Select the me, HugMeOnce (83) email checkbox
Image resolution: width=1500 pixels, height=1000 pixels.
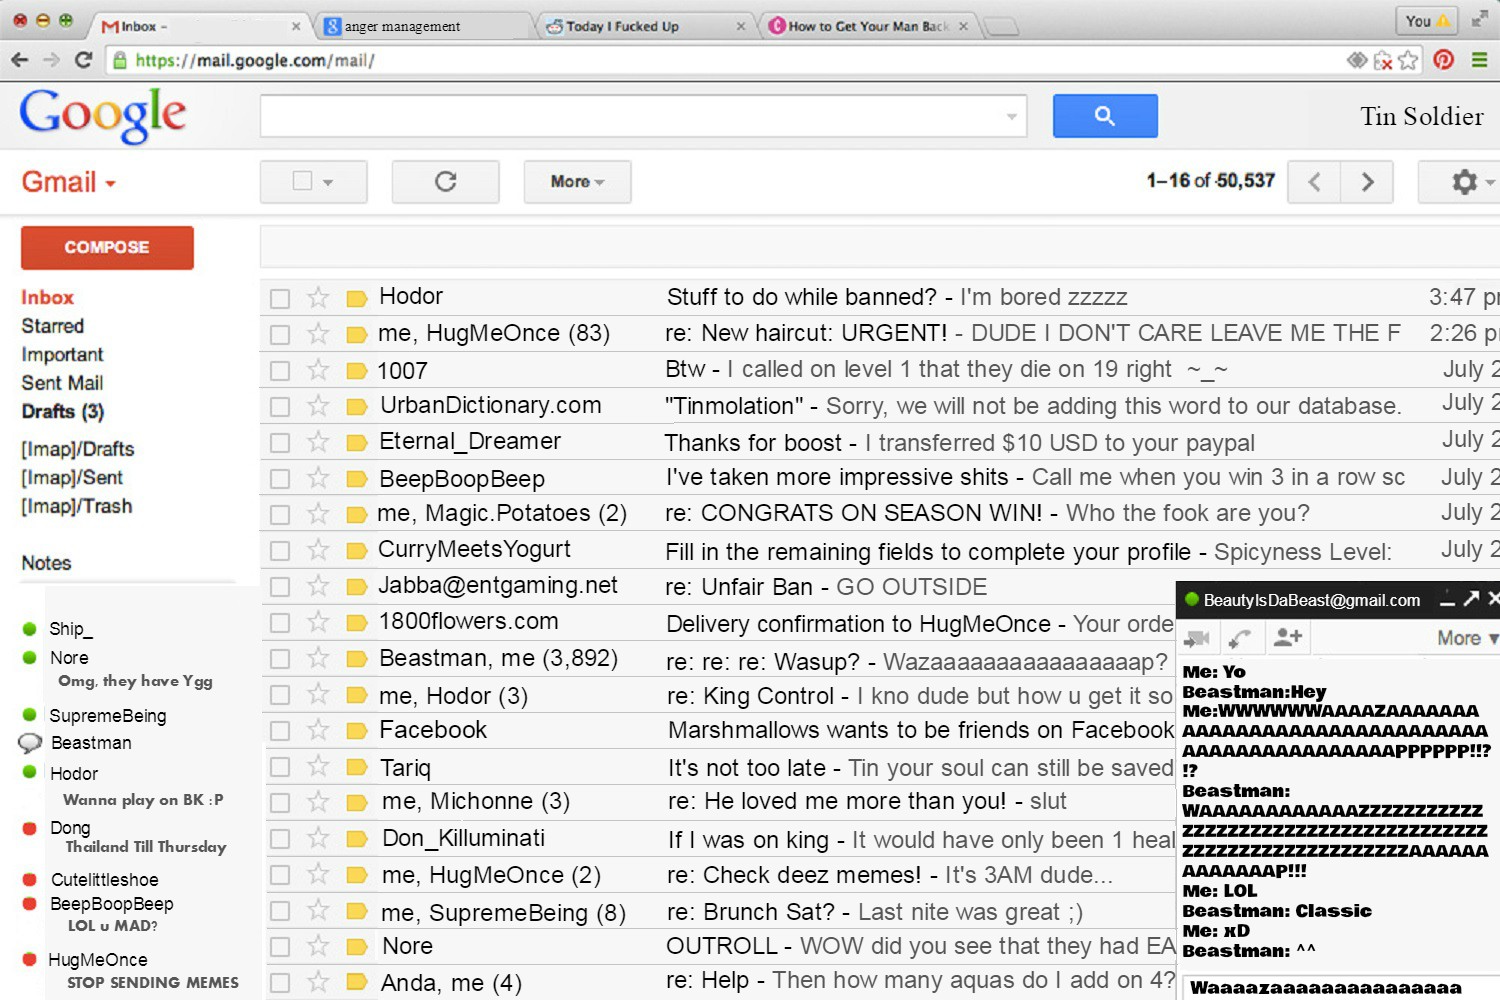pyautogui.click(x=280, y=334)
